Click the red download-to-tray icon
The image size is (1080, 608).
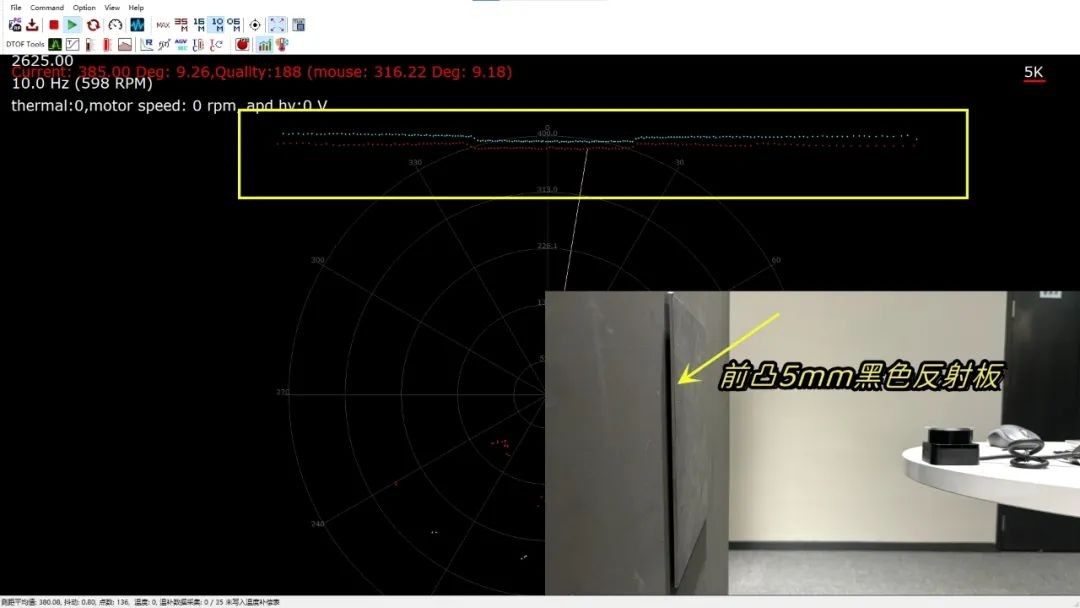point(32,25)
